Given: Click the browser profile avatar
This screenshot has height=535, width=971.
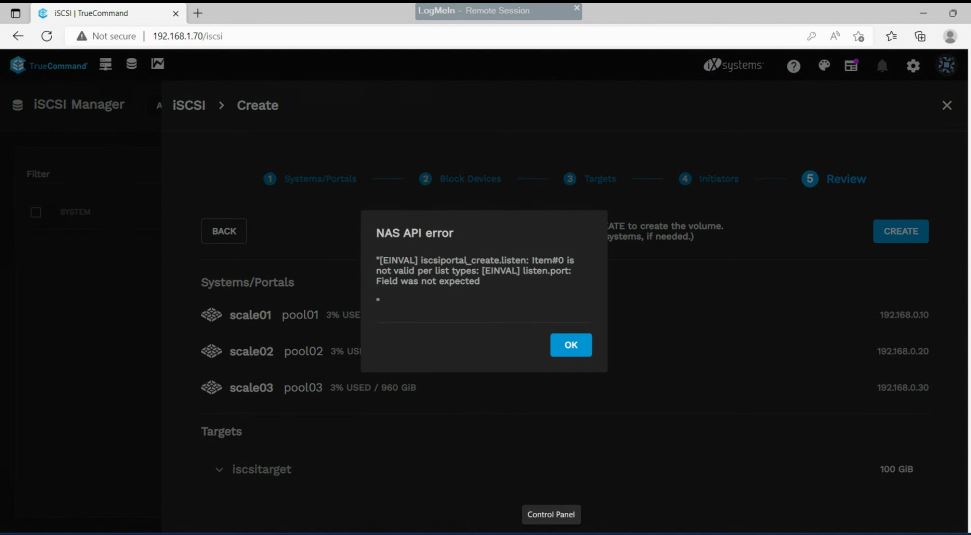Looking at the screenshot, I should 950,37.
